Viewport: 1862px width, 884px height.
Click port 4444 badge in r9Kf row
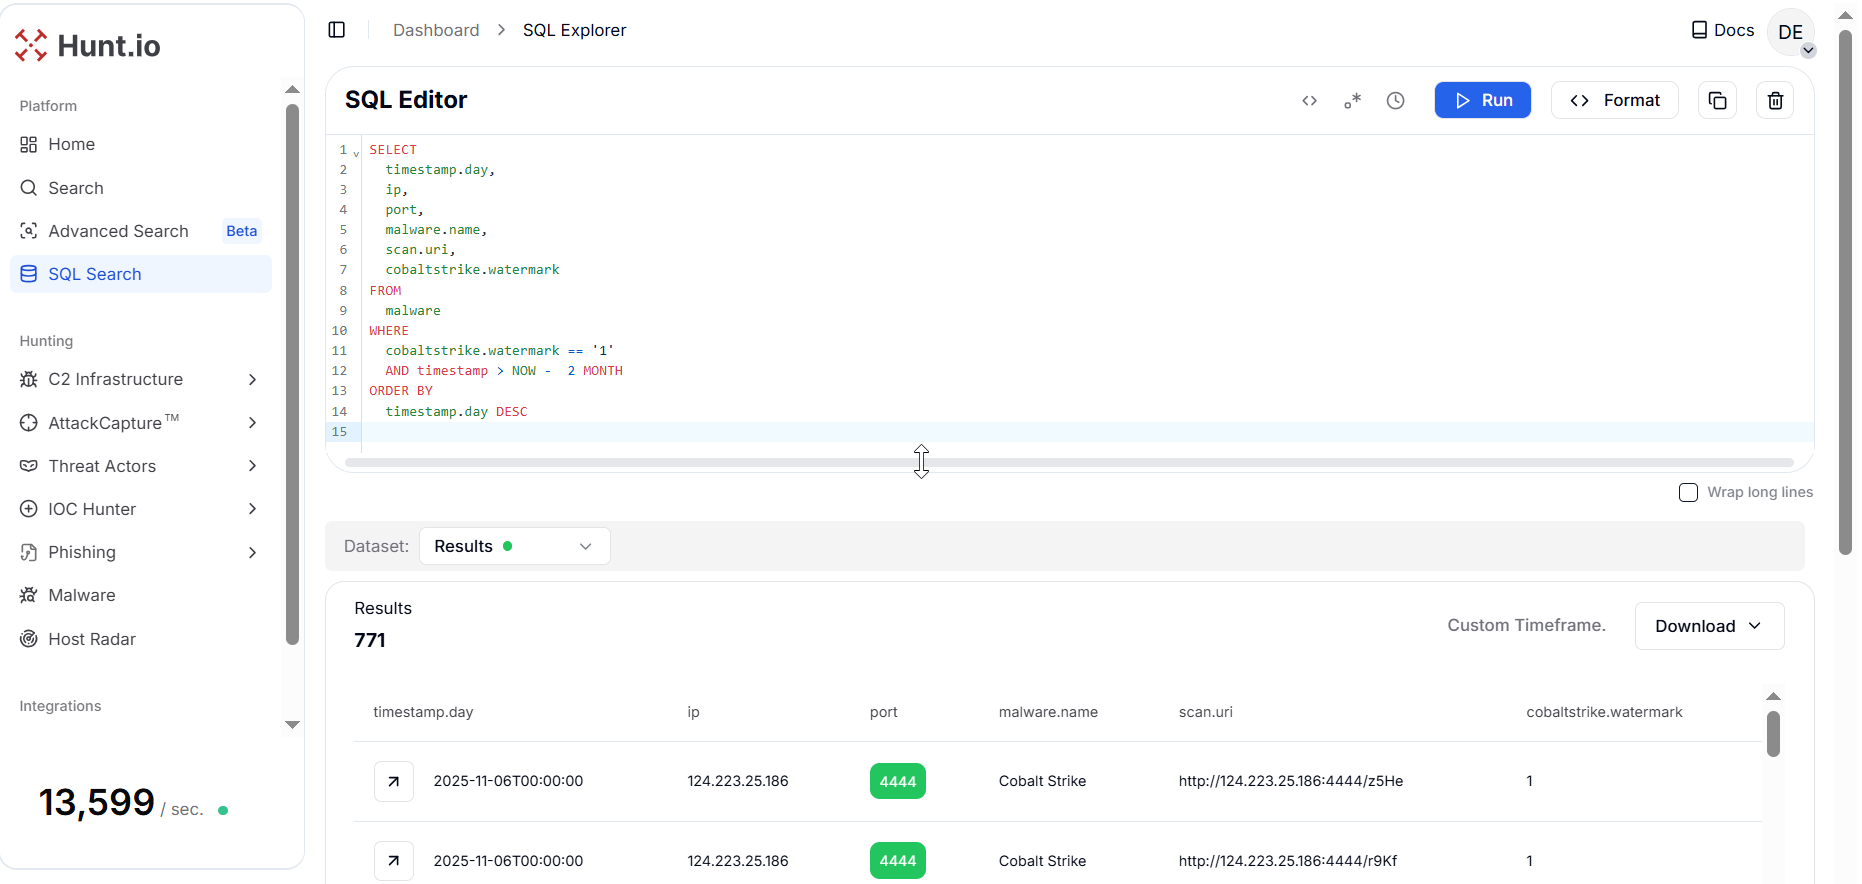[898, 861]
